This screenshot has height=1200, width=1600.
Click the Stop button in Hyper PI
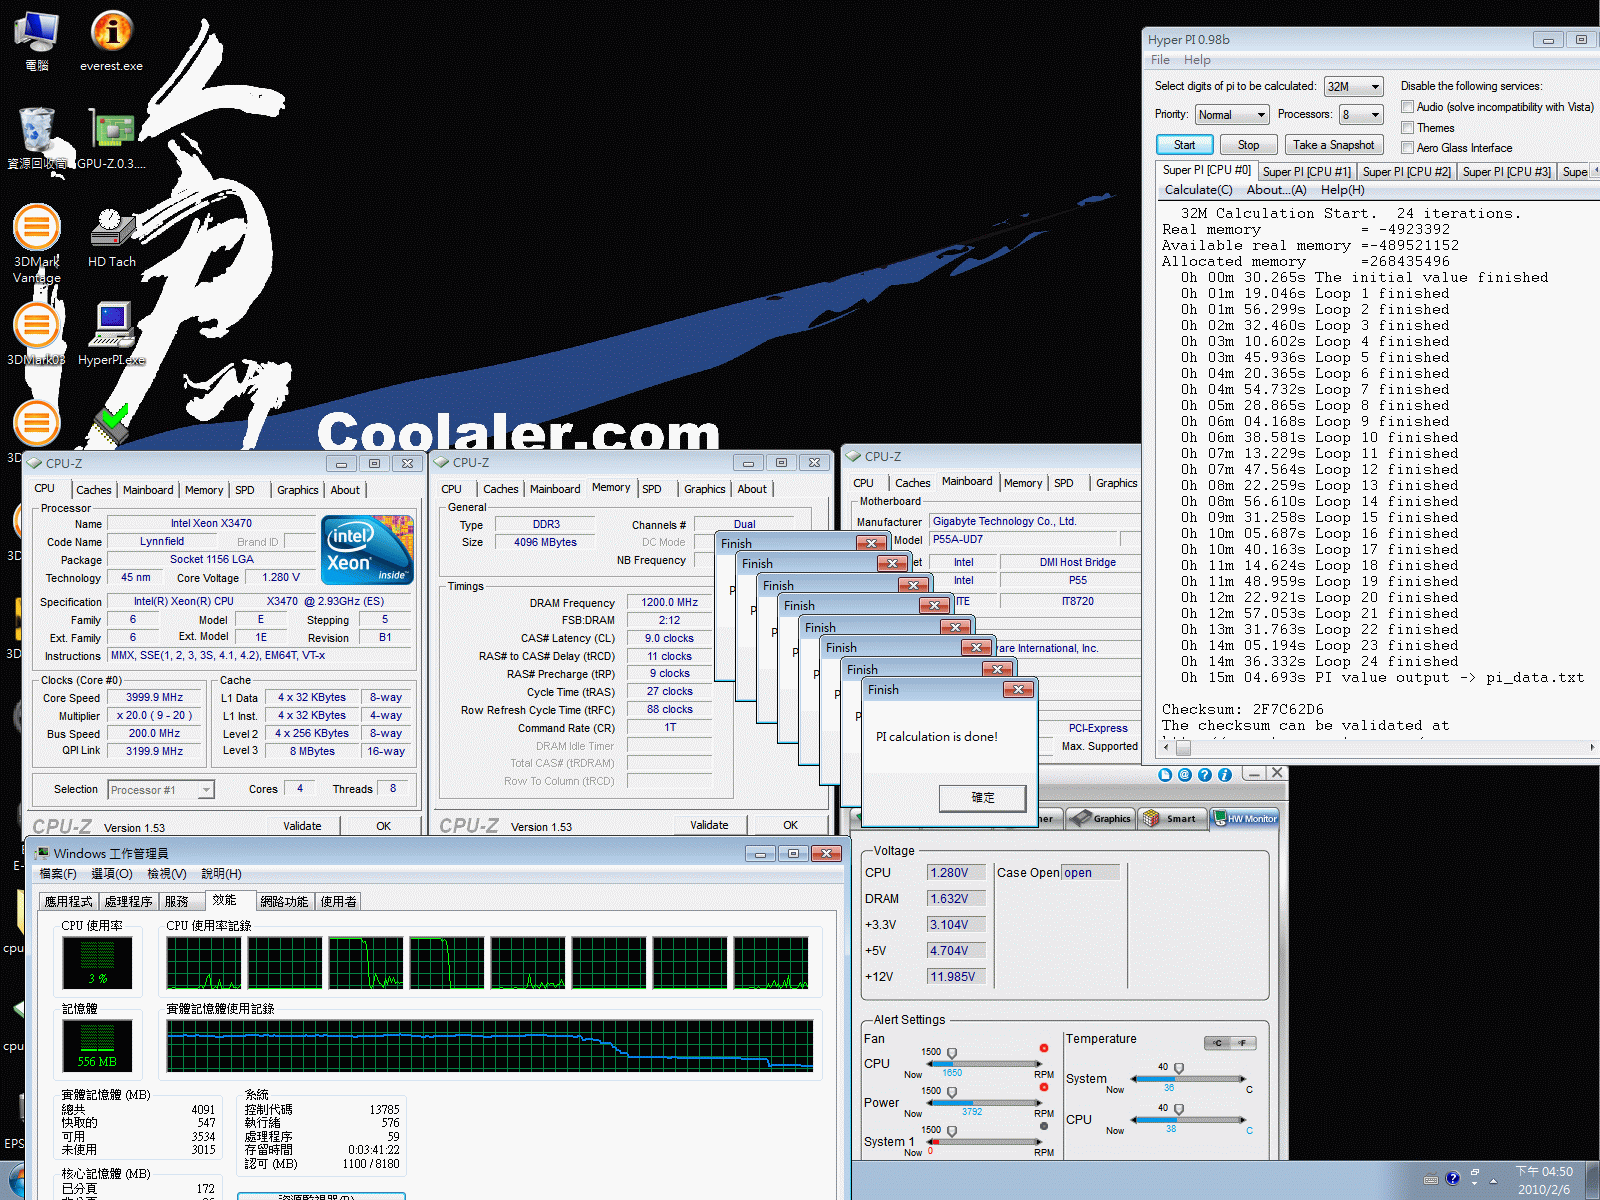[1248, 145]
